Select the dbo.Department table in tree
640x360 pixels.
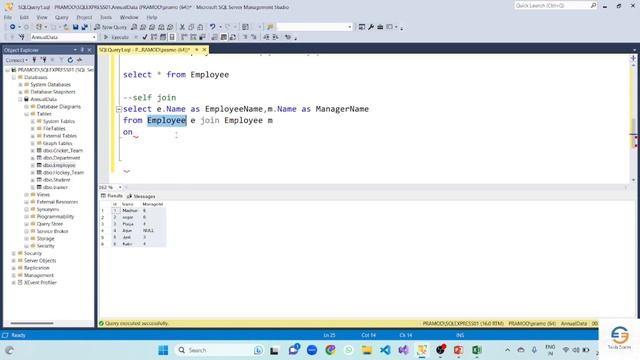tap(62, 158)
